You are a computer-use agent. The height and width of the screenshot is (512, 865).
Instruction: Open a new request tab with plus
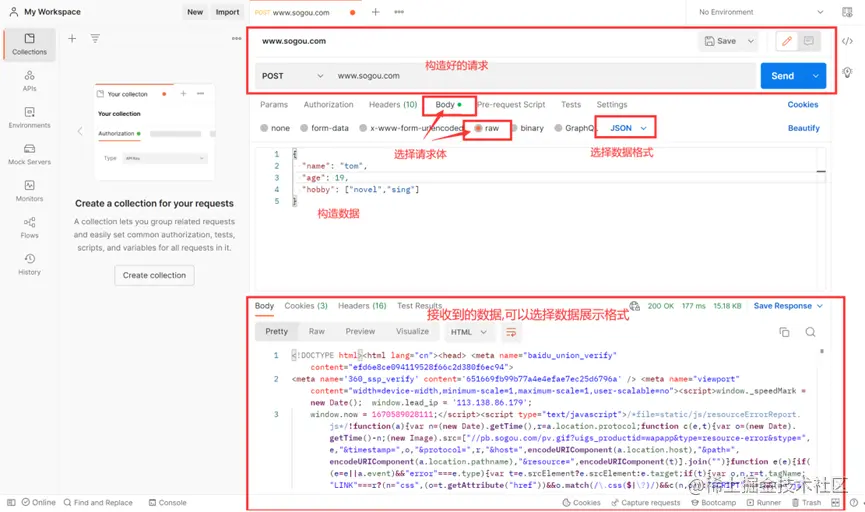pos(375,12)
